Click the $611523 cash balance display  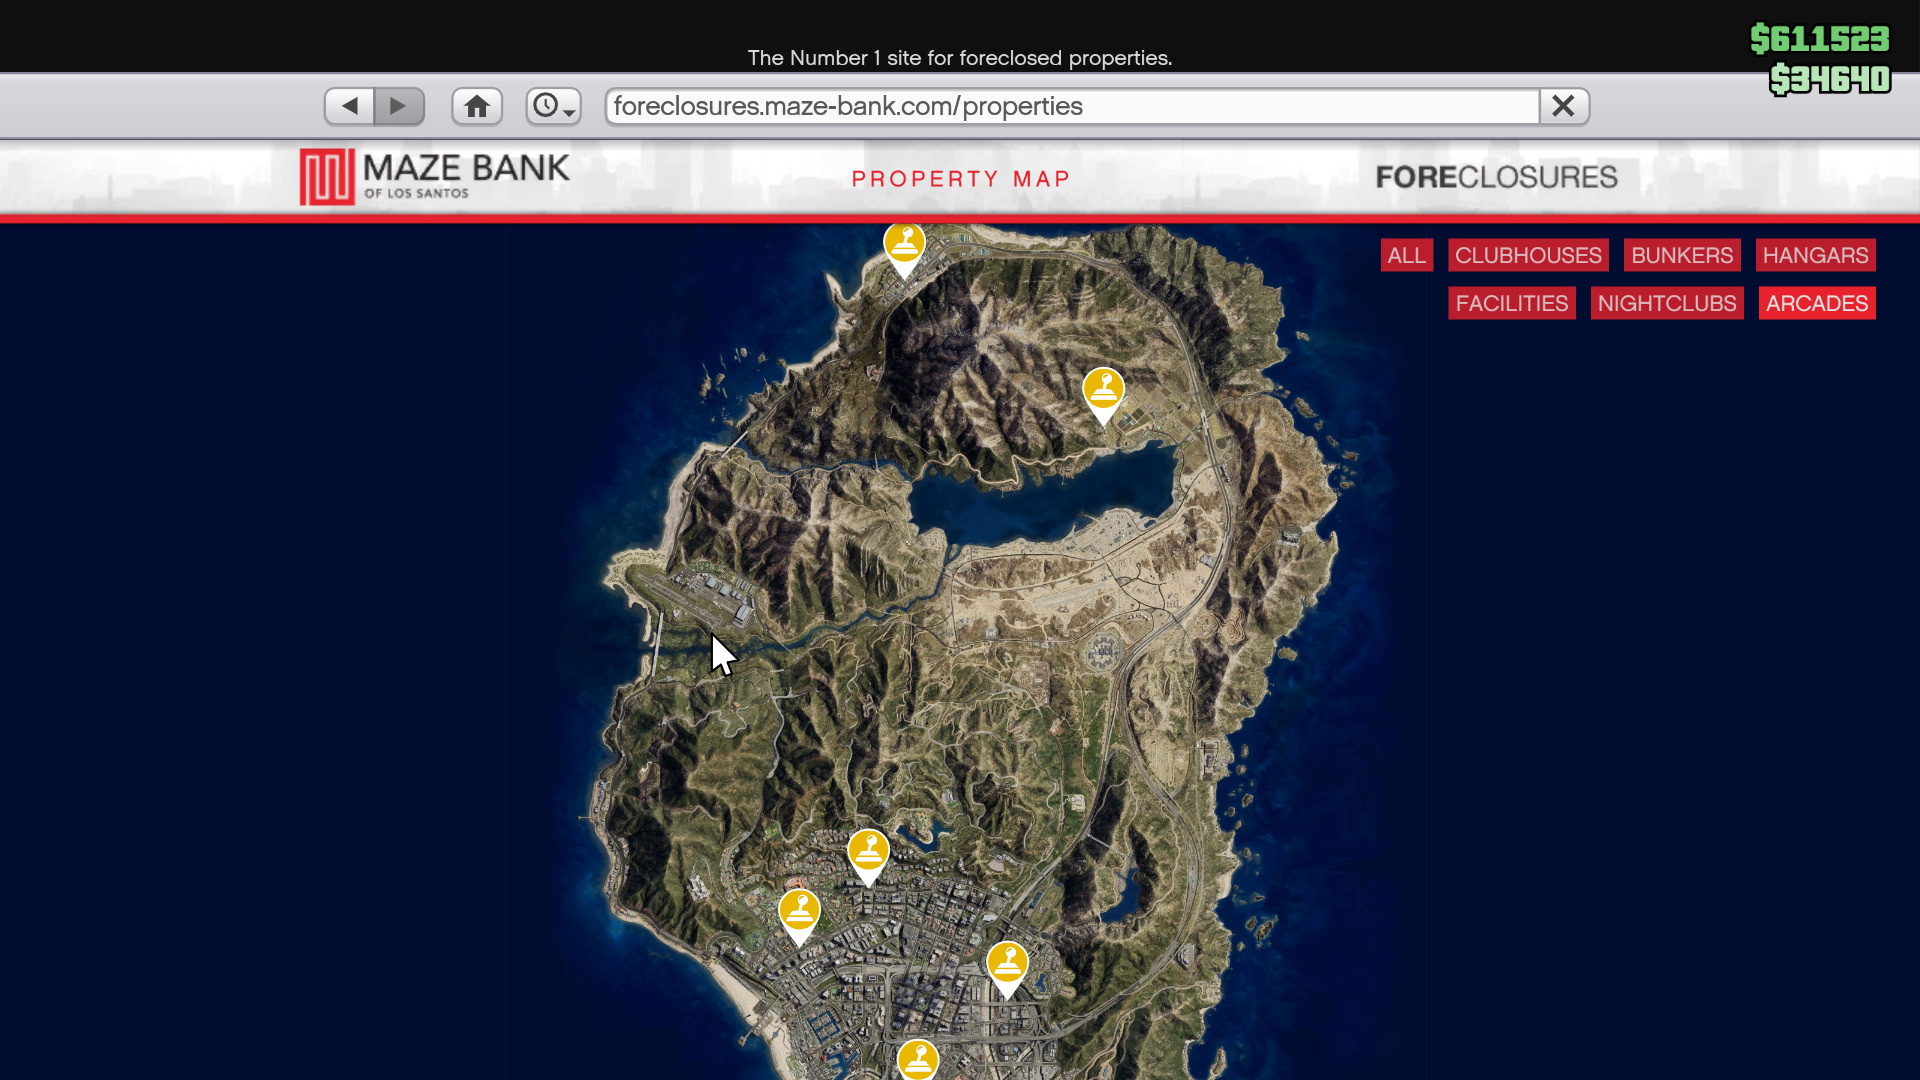[x=1820, y=39]
